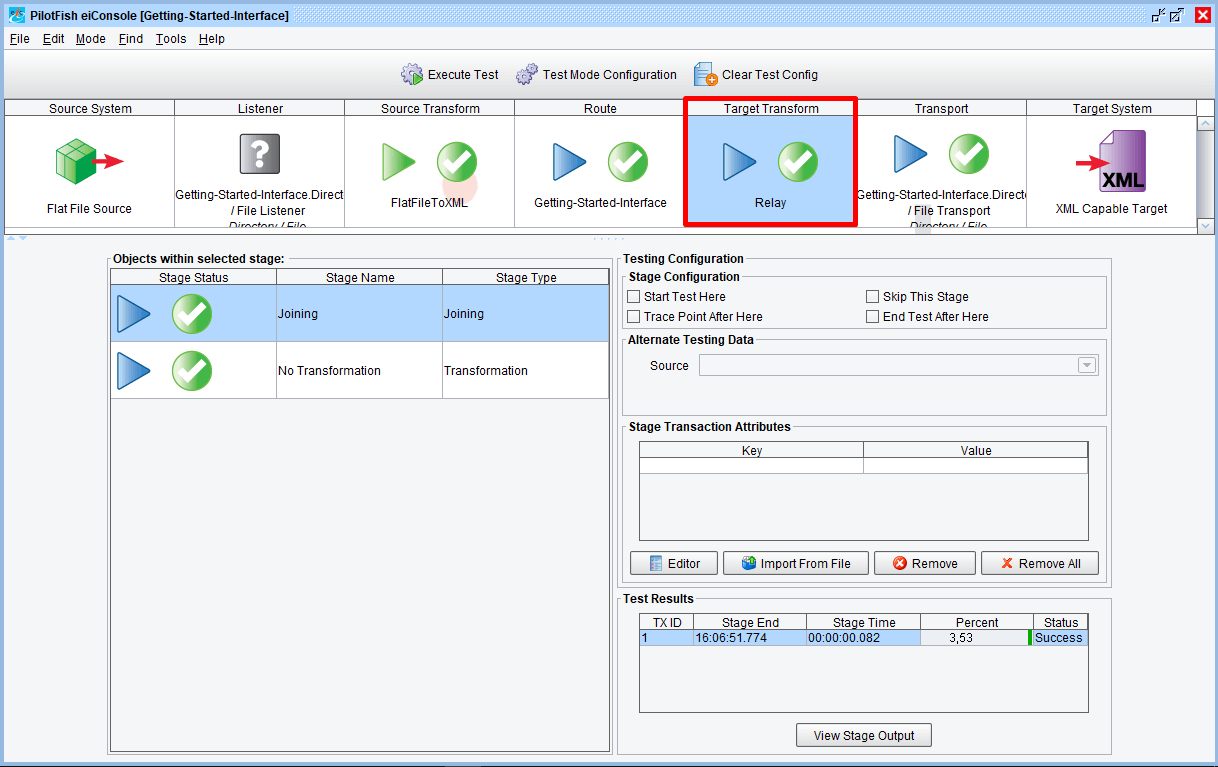Screen dimensions: 1218x767
Task: Click Stage Name column header
Action: point(360,277)
